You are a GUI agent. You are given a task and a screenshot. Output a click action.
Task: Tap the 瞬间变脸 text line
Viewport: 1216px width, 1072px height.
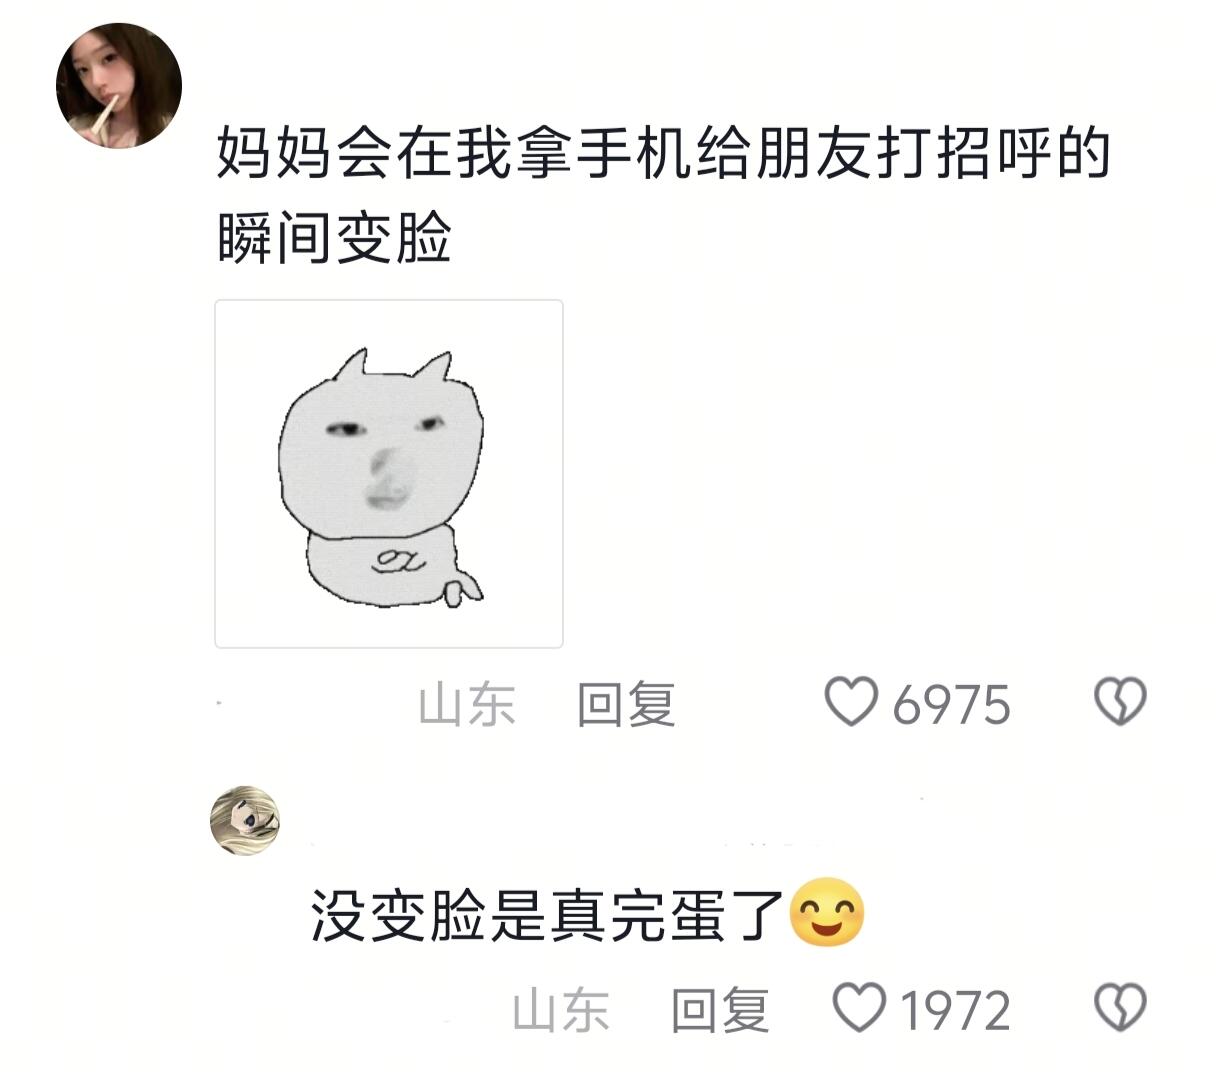click(334, 238)
